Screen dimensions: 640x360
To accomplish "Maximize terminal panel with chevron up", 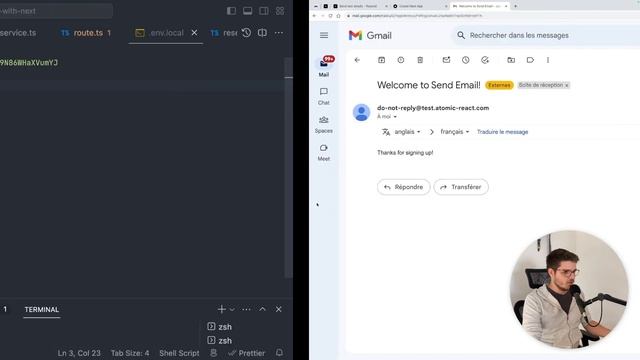I will (262, 309).
